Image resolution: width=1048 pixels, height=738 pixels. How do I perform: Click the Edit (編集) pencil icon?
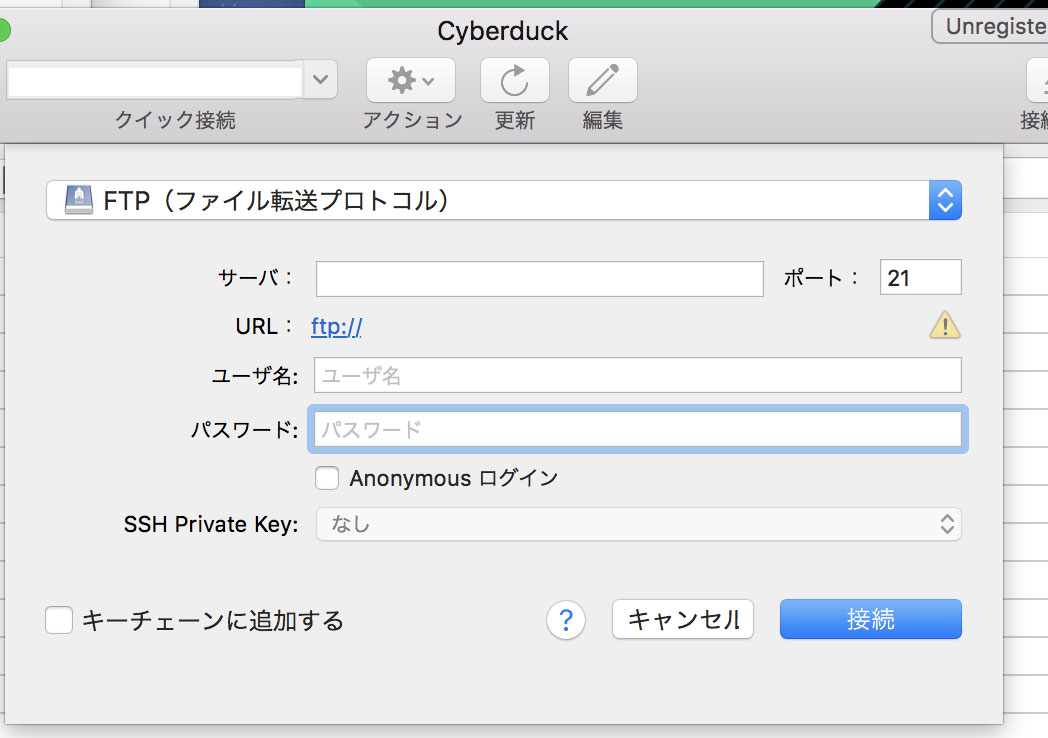point(602,80)
